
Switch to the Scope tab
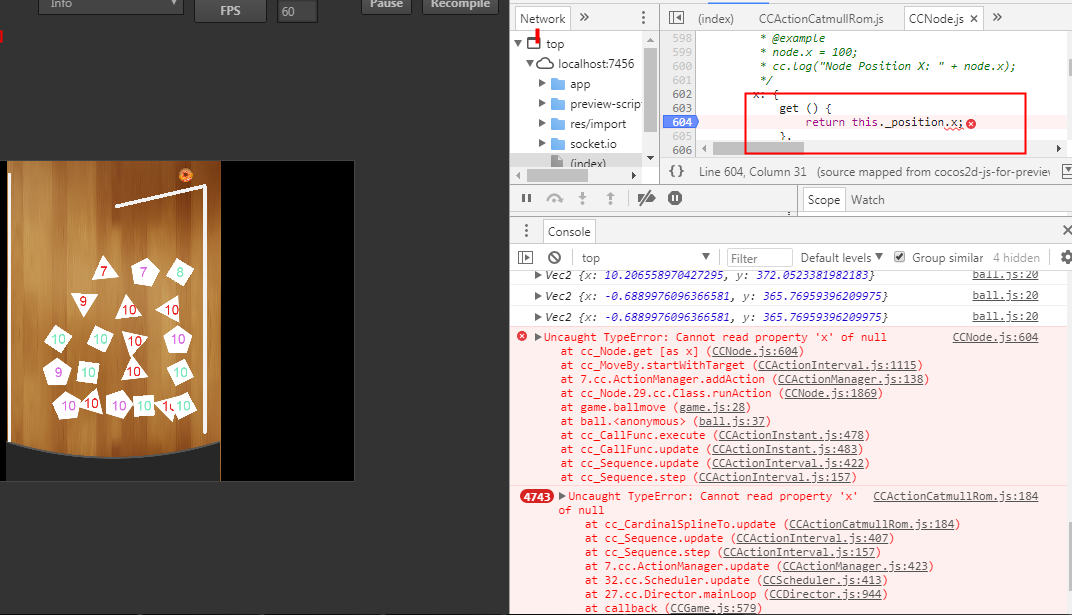[823, 200]
